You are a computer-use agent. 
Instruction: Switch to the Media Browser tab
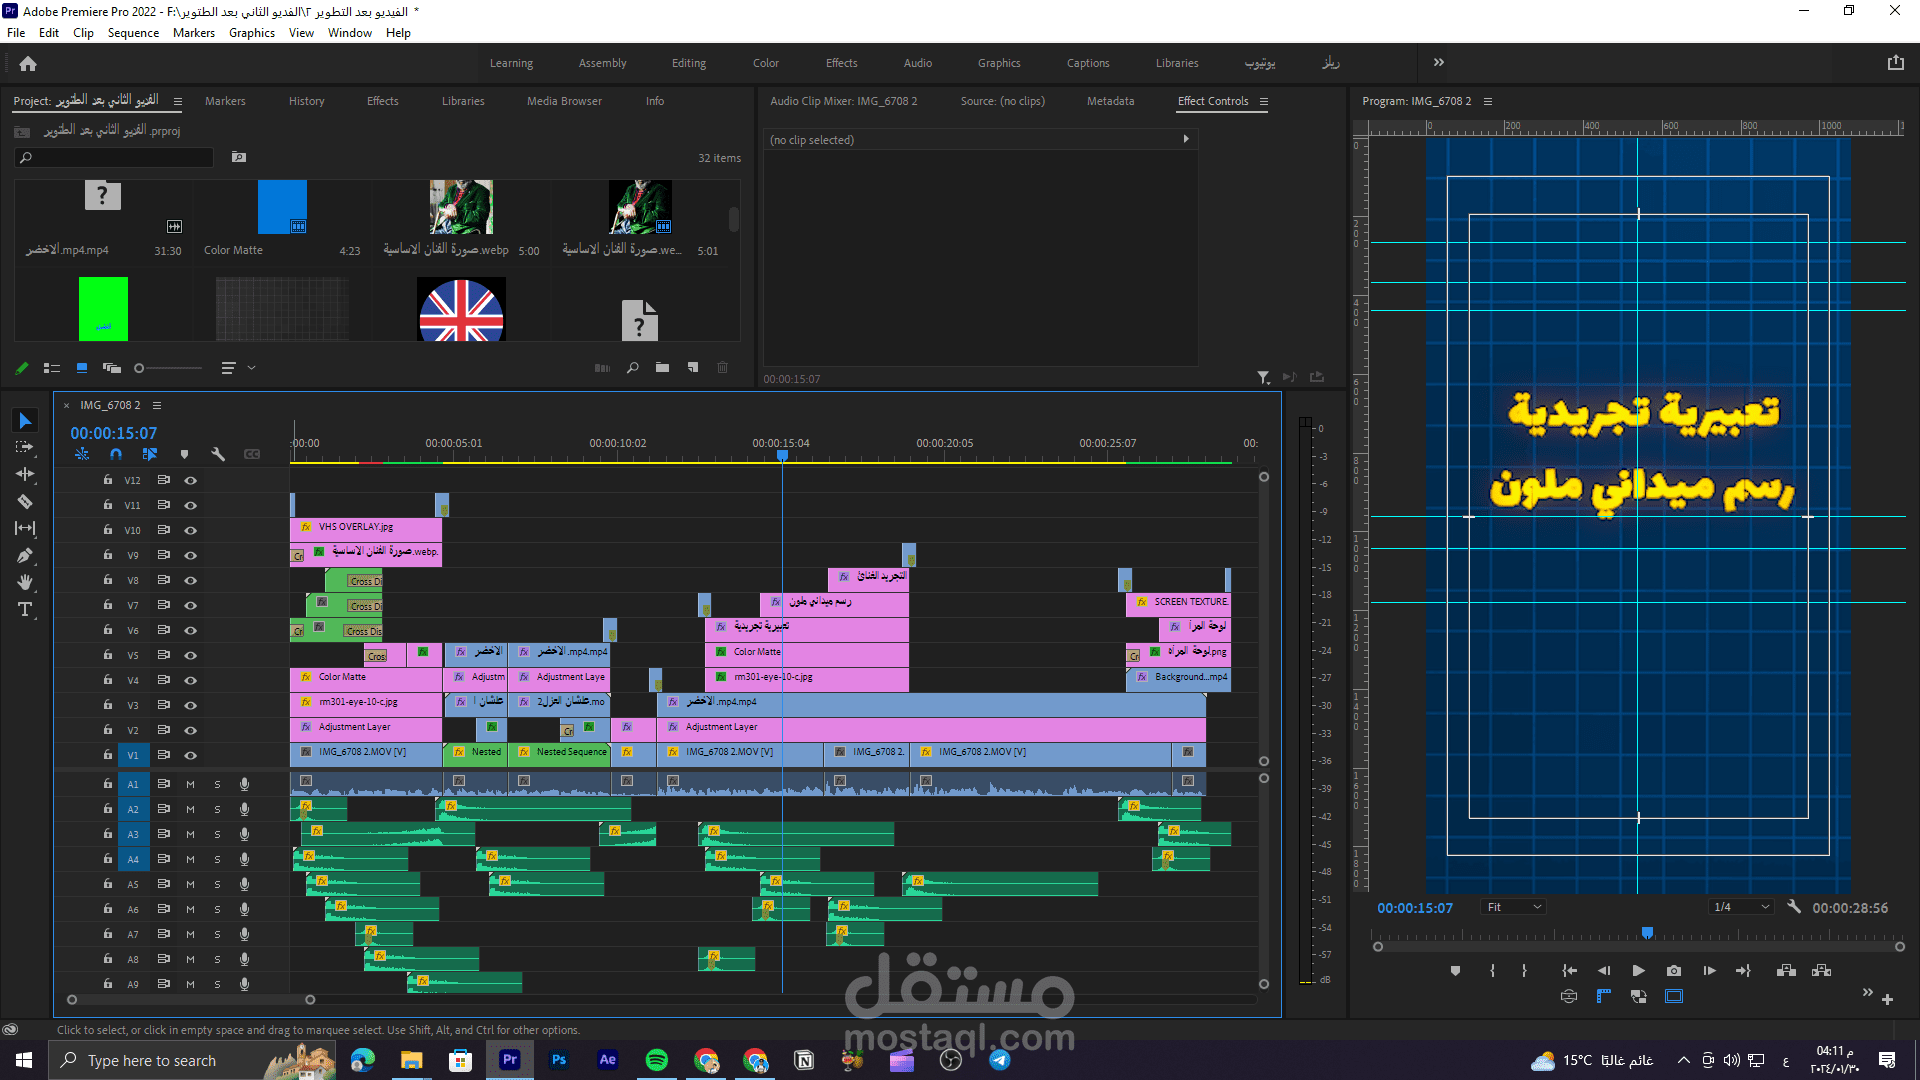point(564,101)
